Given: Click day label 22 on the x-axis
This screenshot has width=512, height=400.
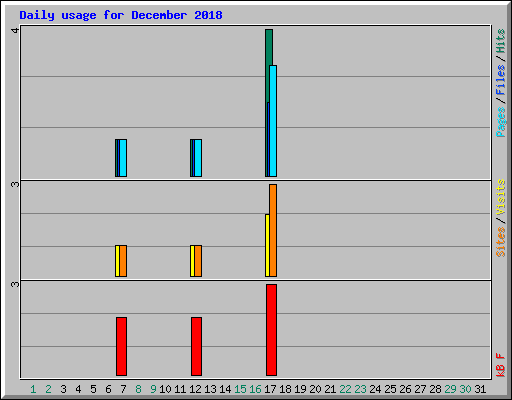Looking at the screenshot, I should pyautogui.click(x=345, y=389).
